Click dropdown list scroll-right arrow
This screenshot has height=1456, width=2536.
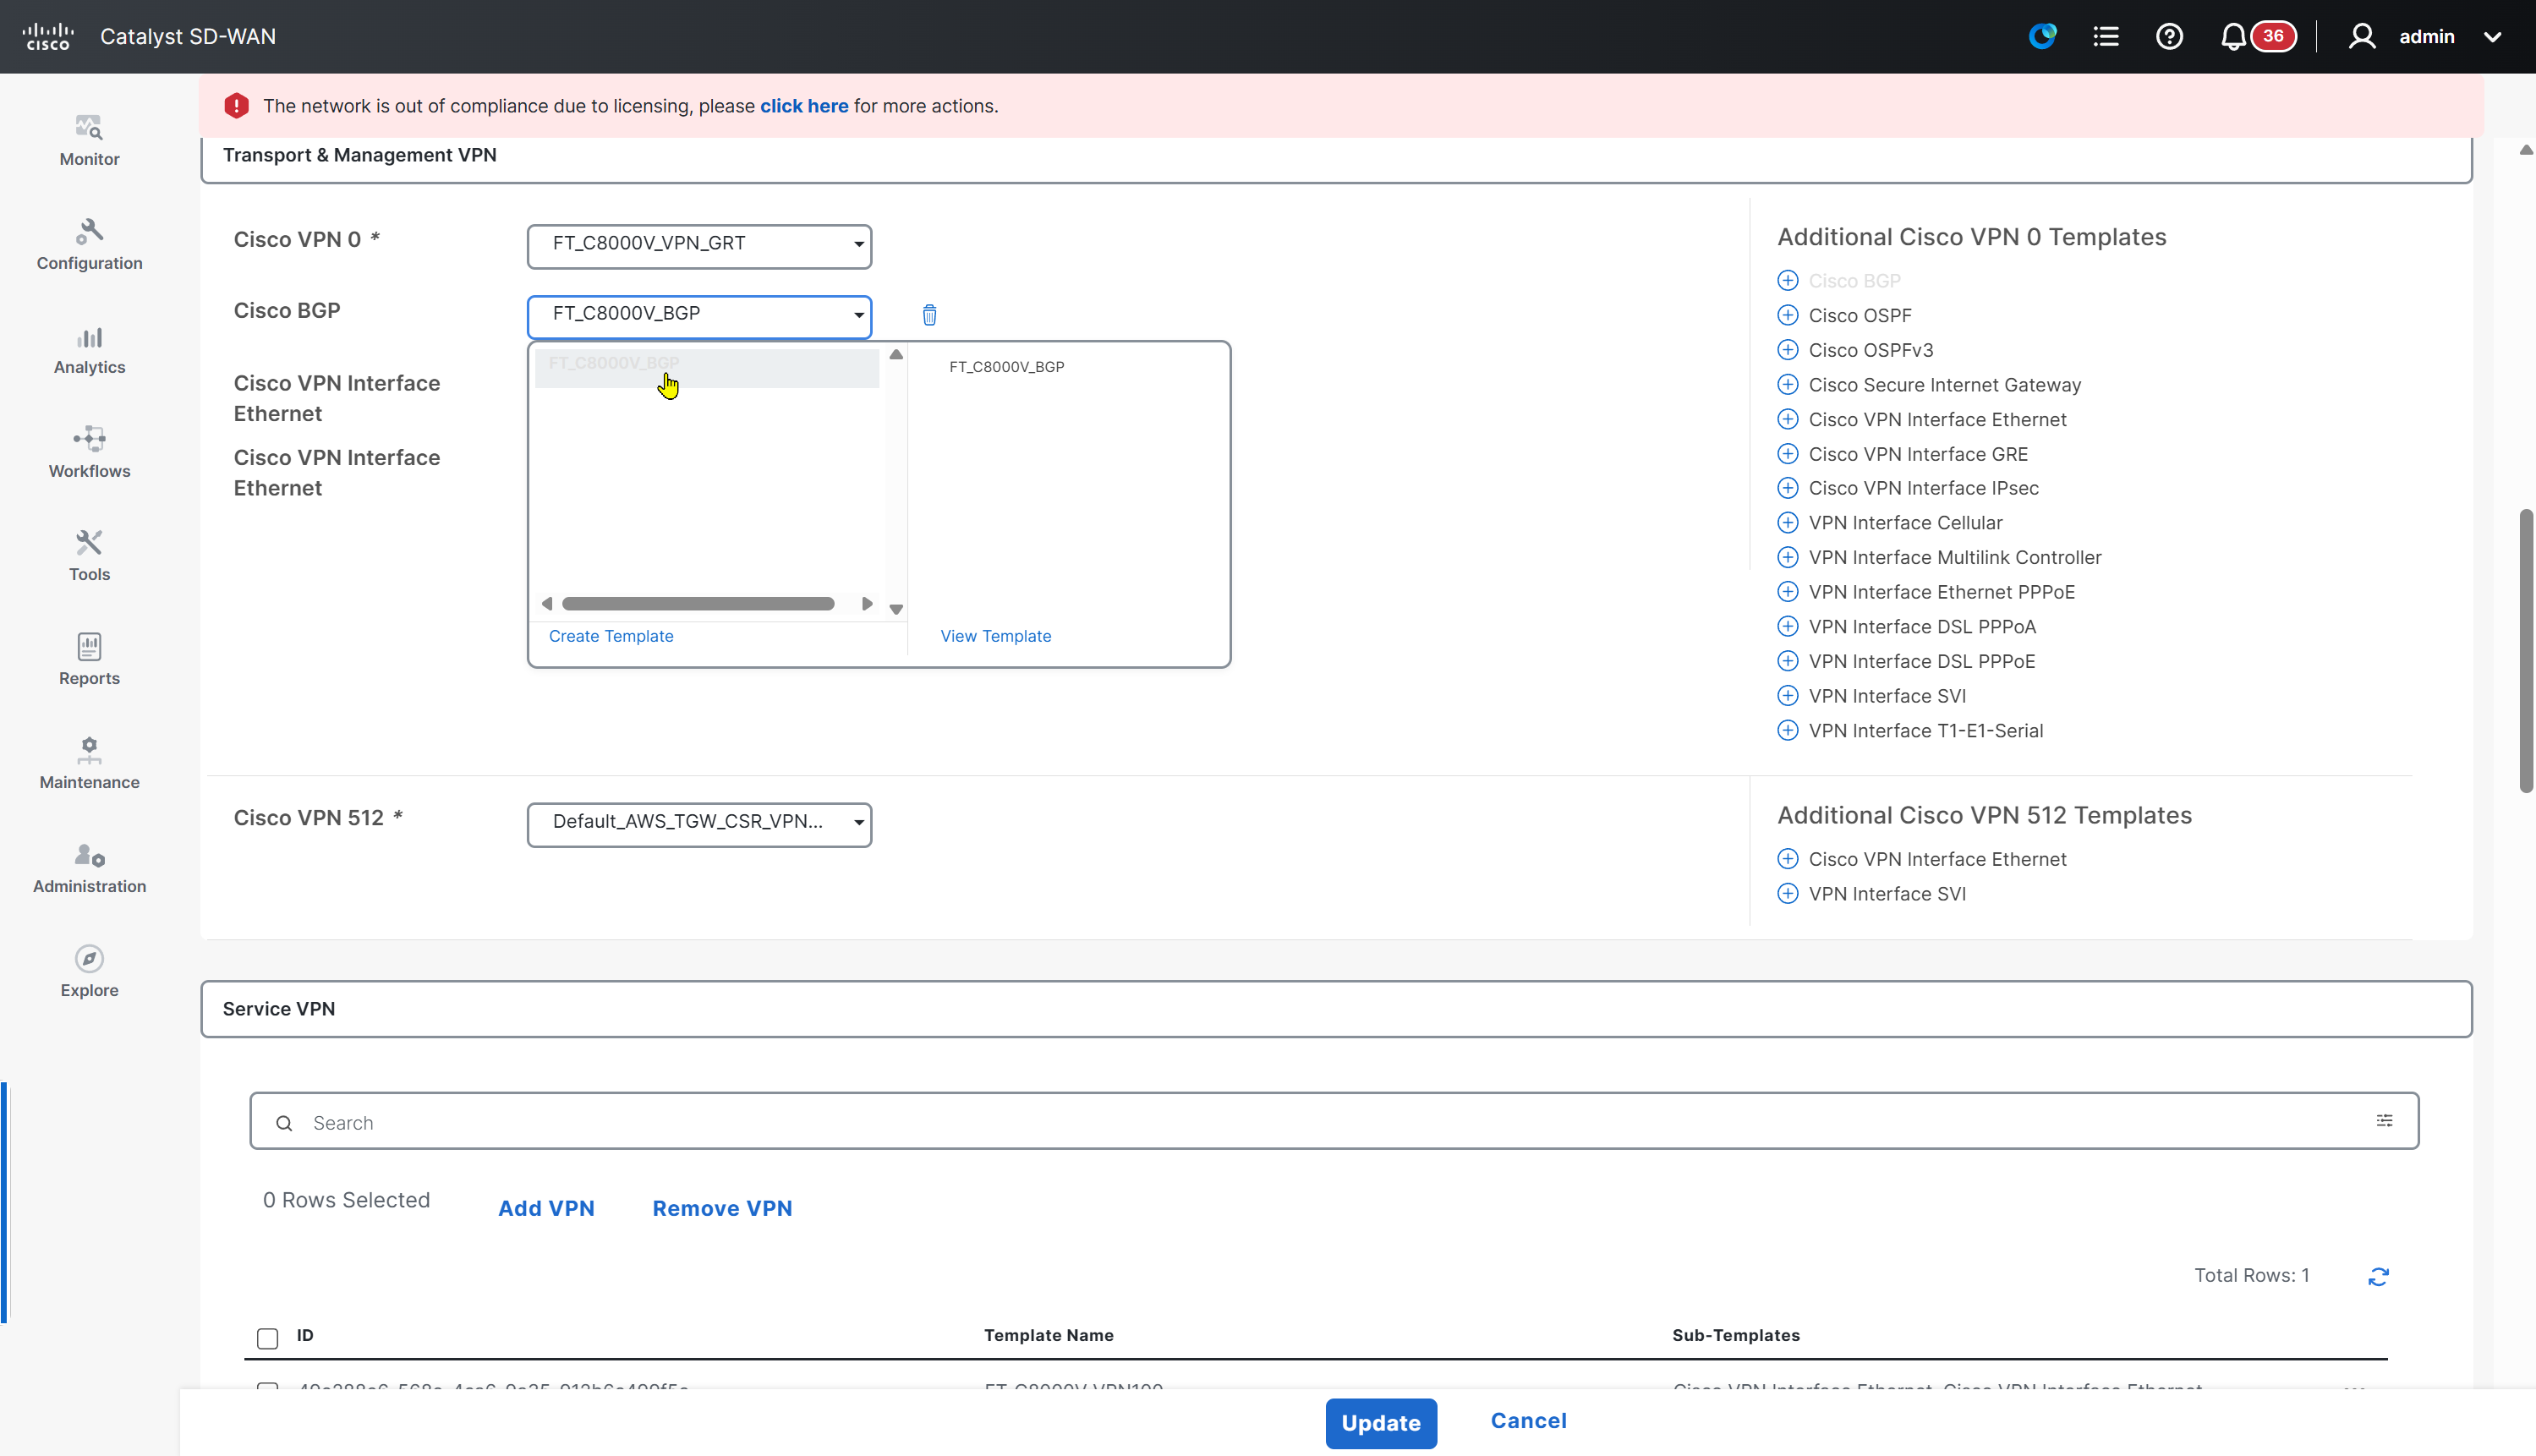click(867, 604)
